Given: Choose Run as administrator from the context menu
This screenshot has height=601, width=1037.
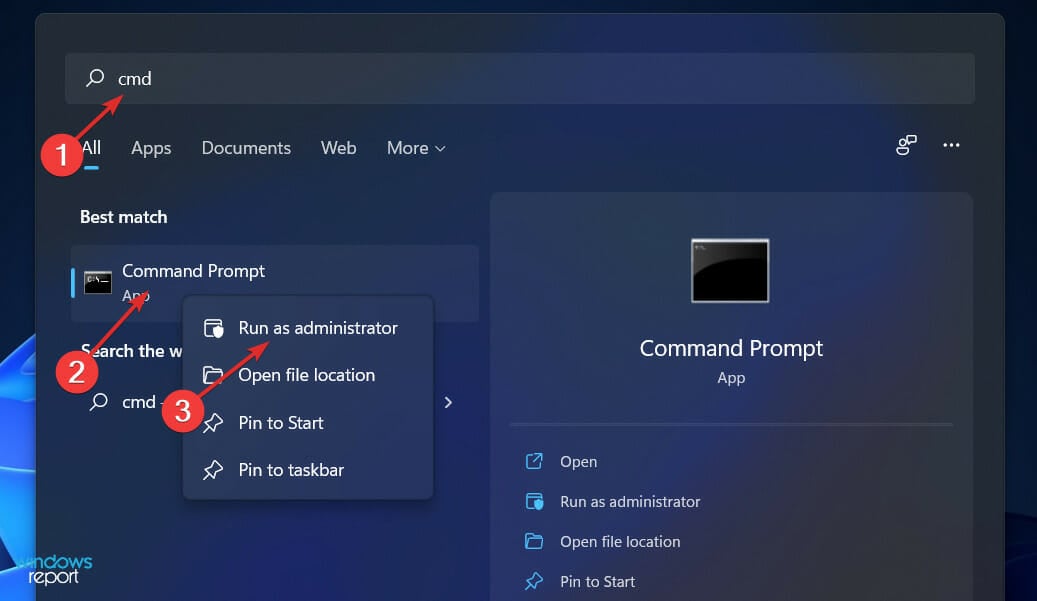Looking at the screenshot, I should pos(317,327).
